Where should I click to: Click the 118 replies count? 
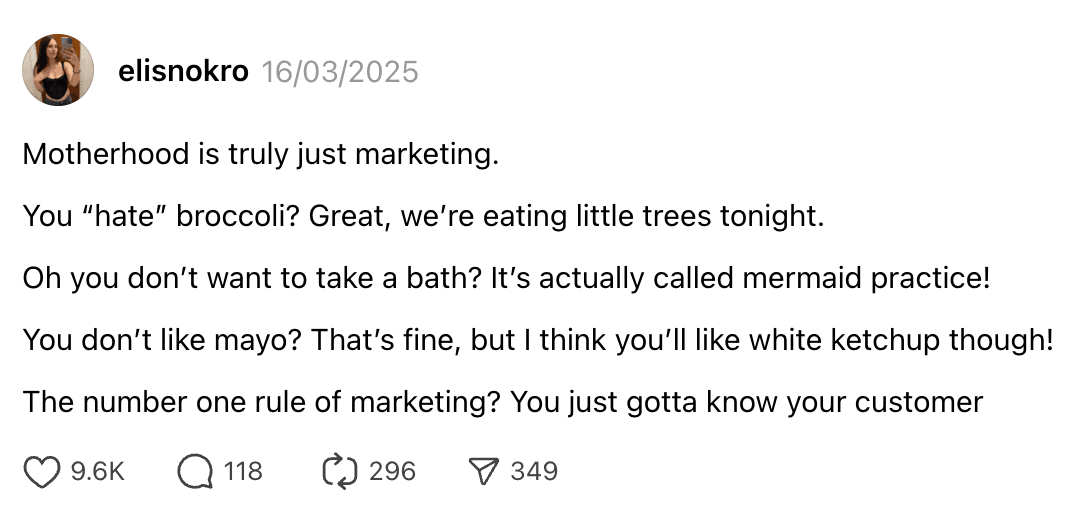point(243,471)
